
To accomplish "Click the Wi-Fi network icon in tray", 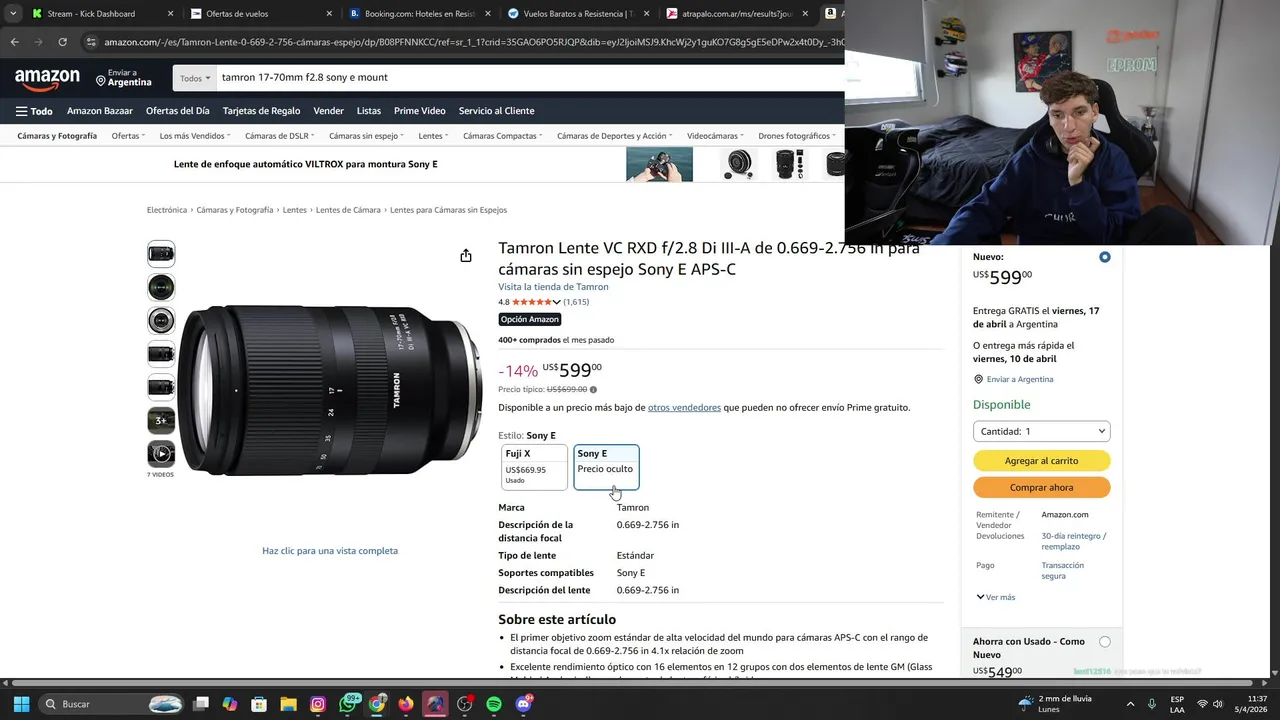I will [x=1202, y=704].
